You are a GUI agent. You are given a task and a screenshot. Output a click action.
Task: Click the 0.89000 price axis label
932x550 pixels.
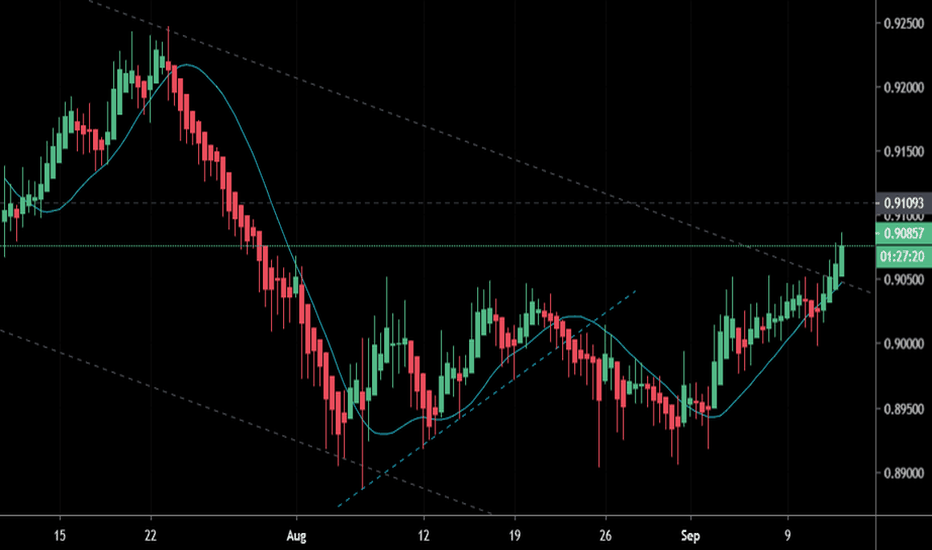[904, 473]
